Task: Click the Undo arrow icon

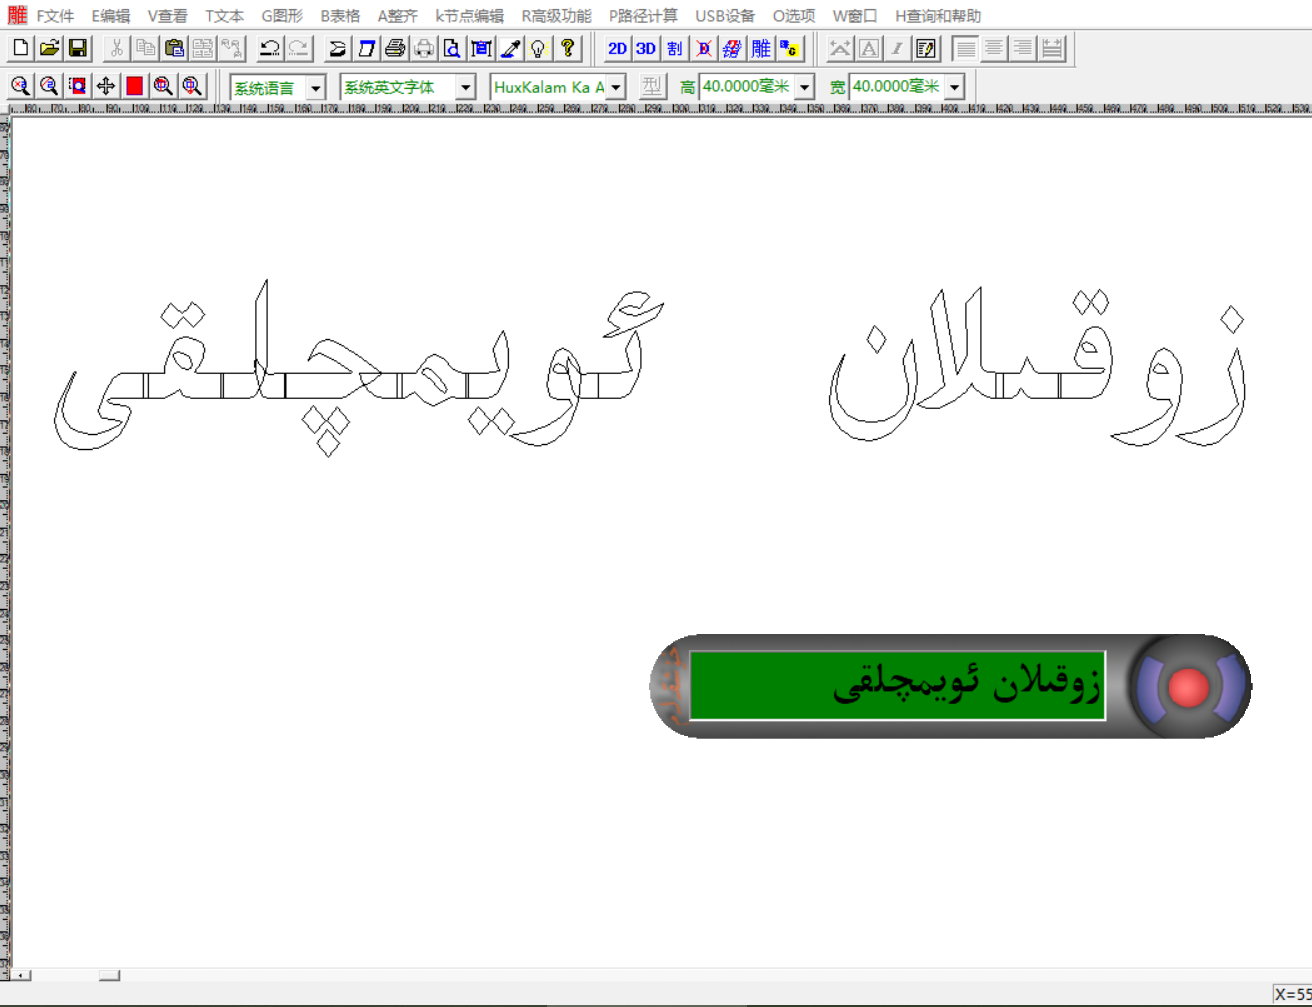Action: click(x=269, y=48)
